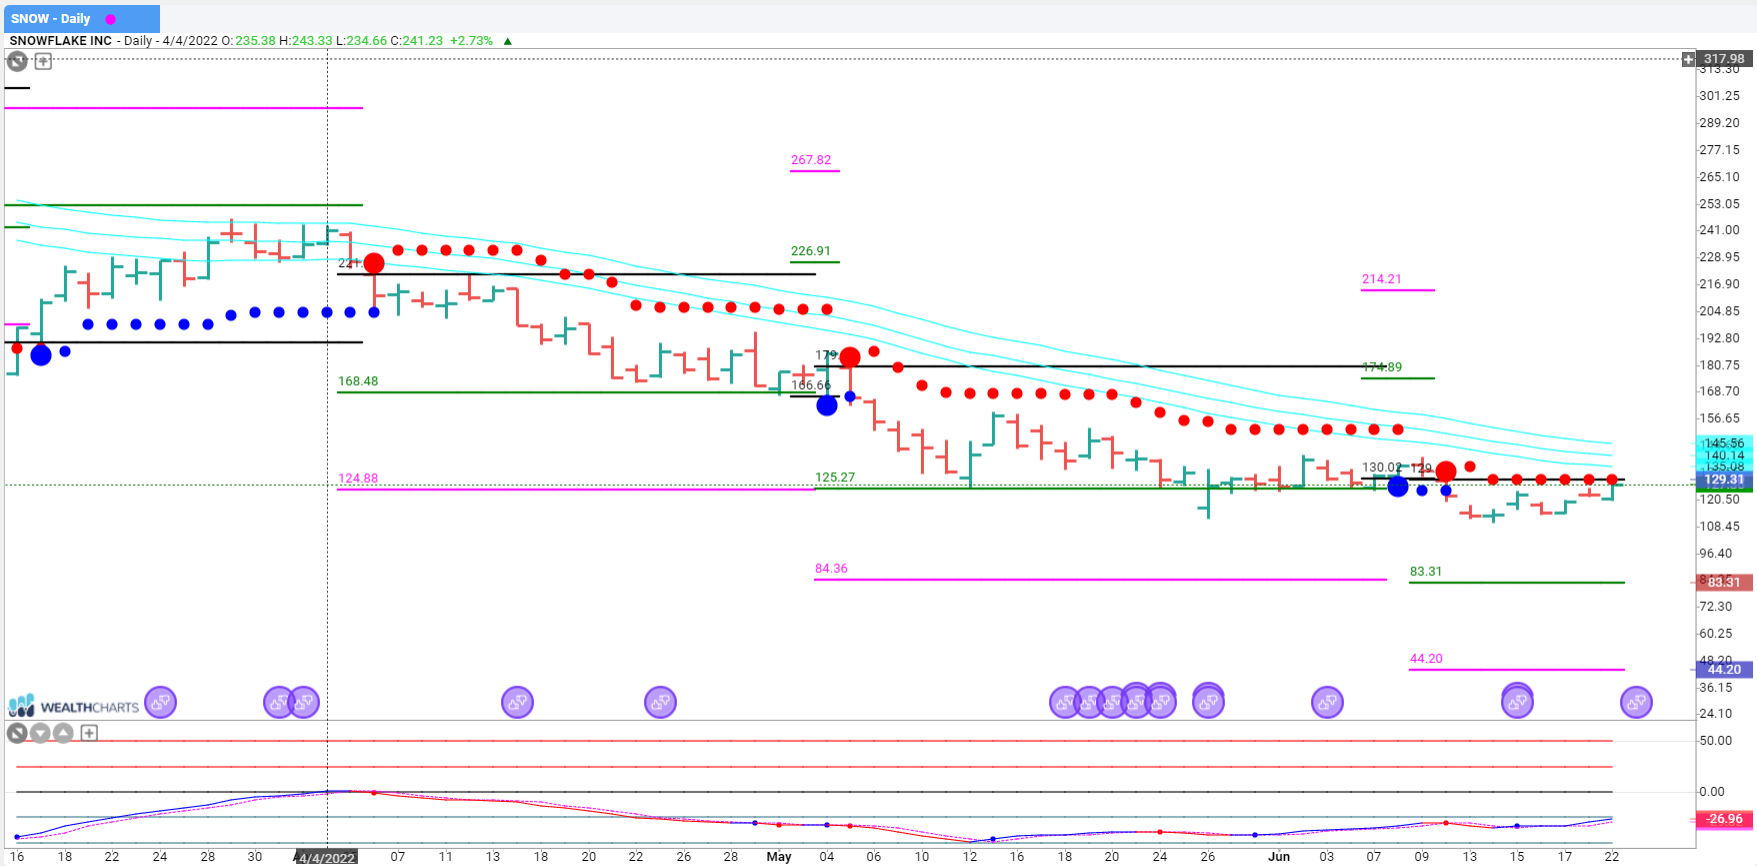Click the 83.31 red price tag on axis
This screenshot has width=1757, height=866.
point(1724,582)
